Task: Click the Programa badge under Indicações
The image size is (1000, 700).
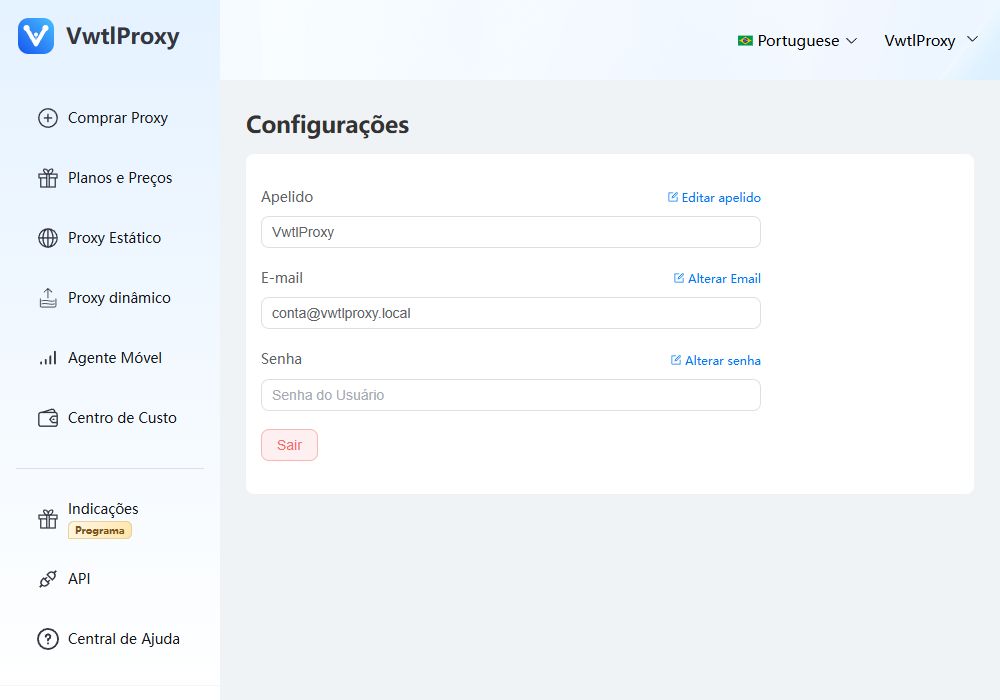Action: click(99, 530)
